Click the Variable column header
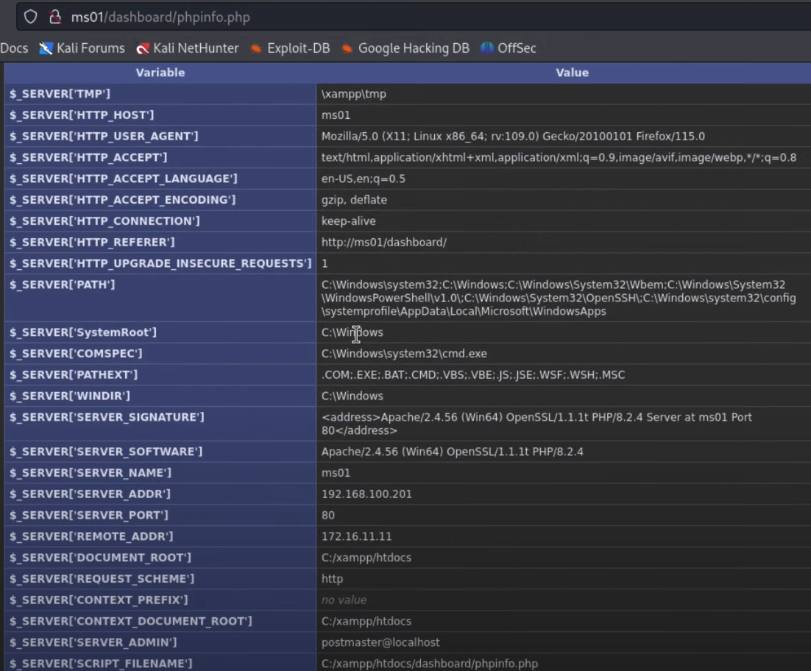811x671 pixels. pos(160,72)
